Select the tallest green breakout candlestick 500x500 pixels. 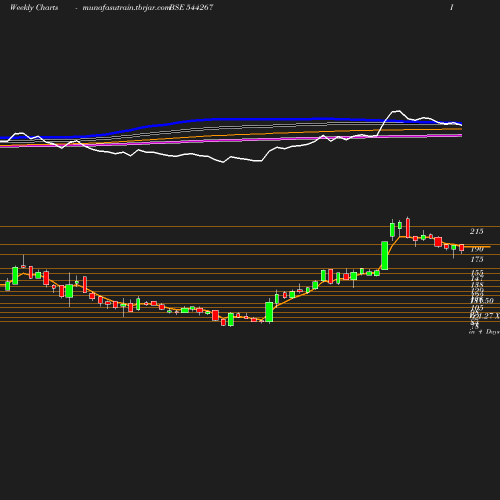385,255
